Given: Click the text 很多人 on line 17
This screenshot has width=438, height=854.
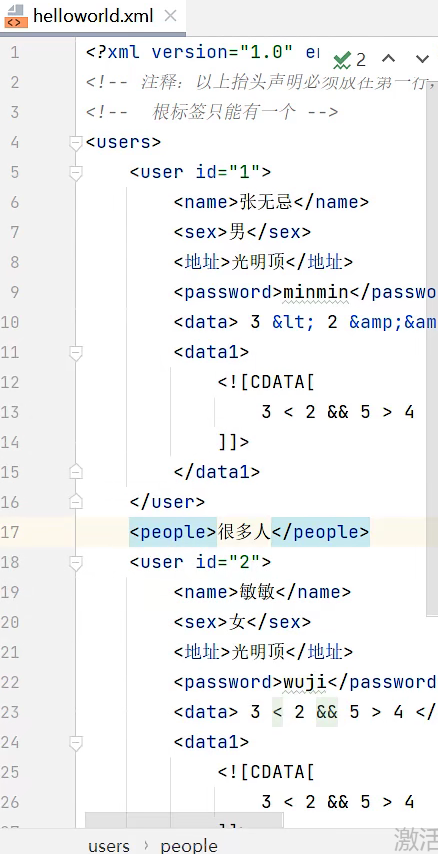Looking at the screenshot, I should [244, 532].
